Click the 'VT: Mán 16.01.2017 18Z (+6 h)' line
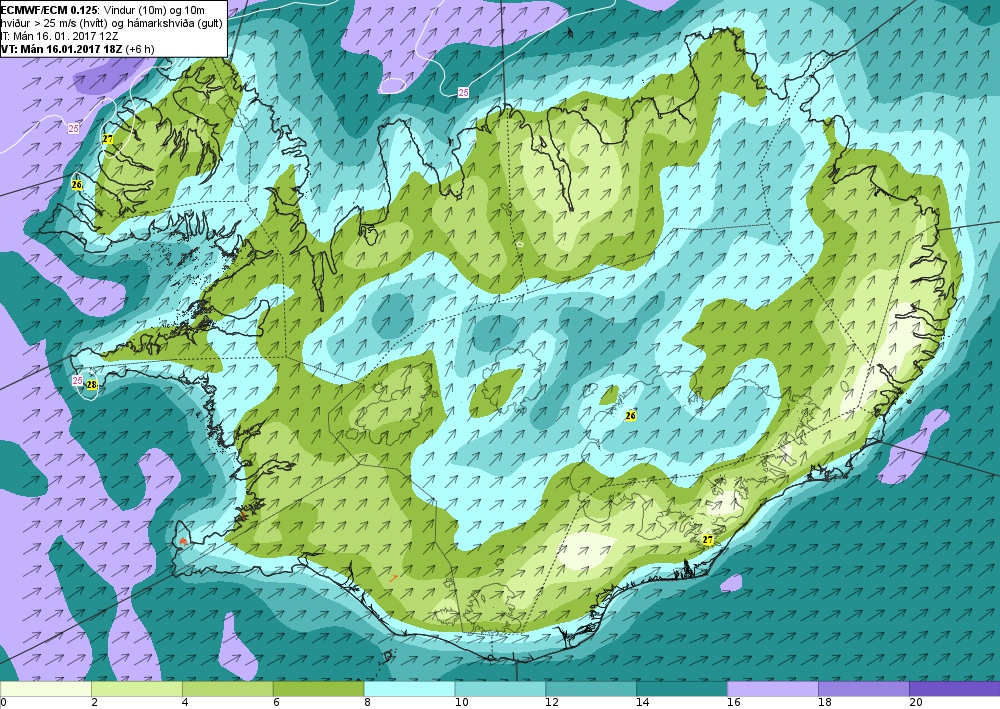 click(77, 49)
